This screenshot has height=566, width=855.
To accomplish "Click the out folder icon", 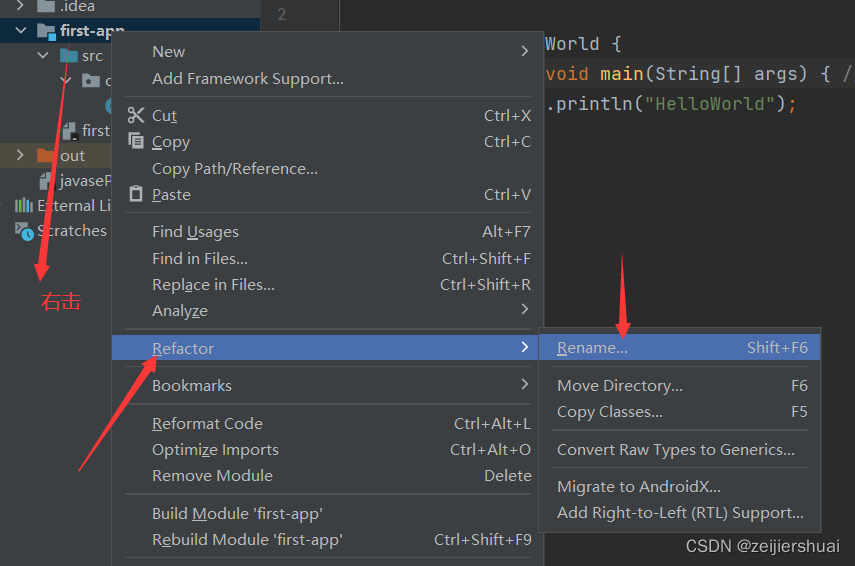I will coord(46,155).
